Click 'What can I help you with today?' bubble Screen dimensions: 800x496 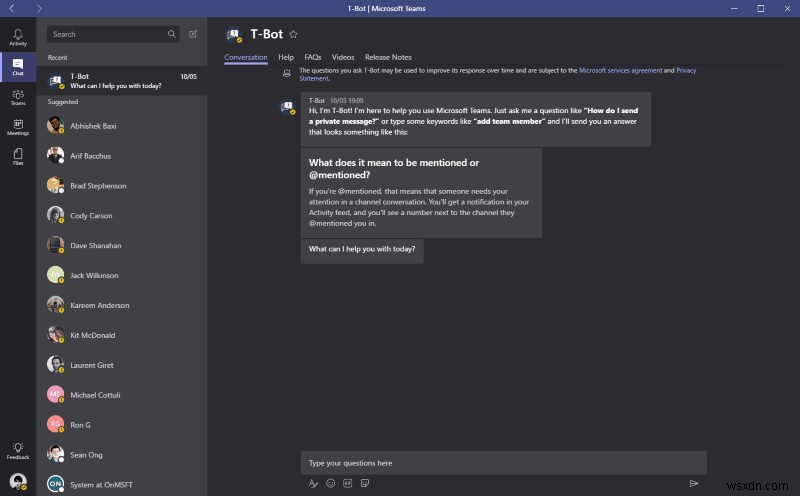[x=362, y=251]
